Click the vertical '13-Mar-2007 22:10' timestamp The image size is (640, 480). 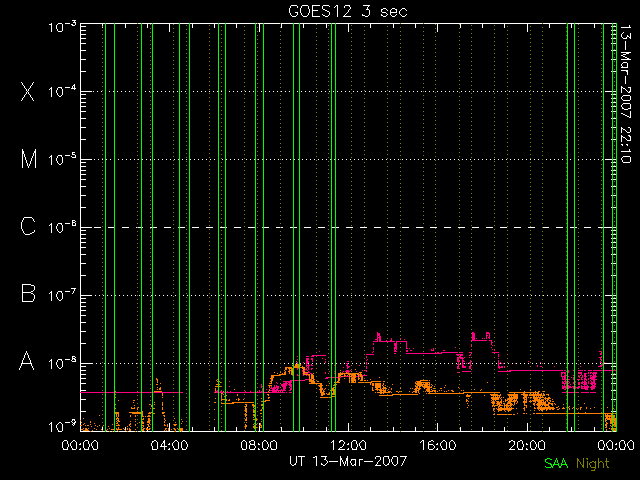(x=625, y=94)
